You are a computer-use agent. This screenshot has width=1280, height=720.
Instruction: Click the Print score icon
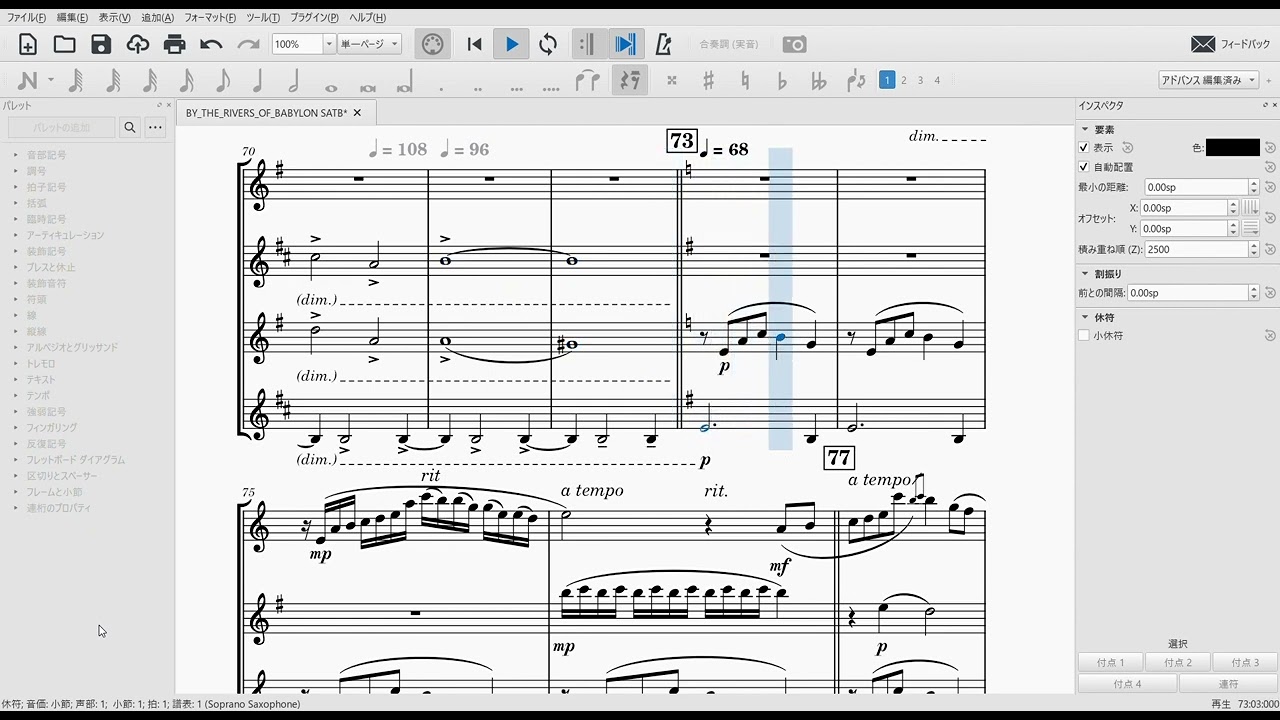[x=174, y=44]
